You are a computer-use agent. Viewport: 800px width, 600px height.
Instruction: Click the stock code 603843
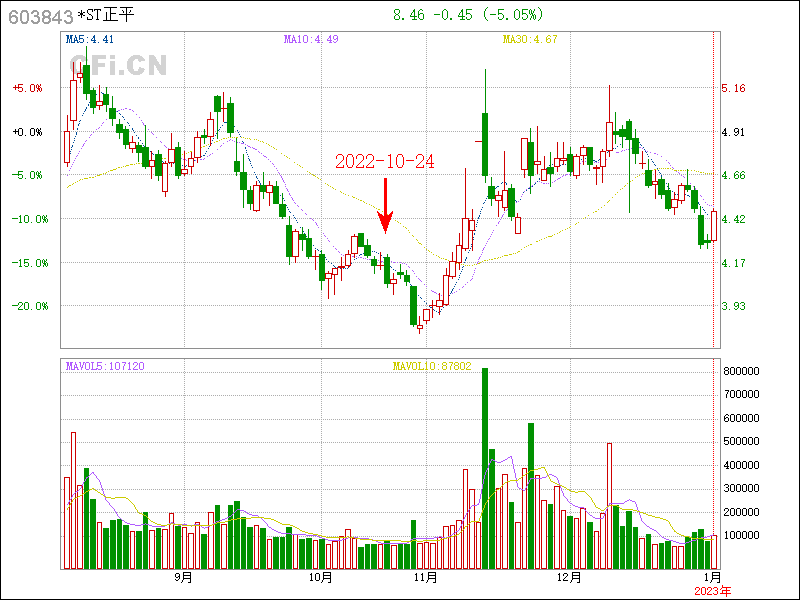40,16
